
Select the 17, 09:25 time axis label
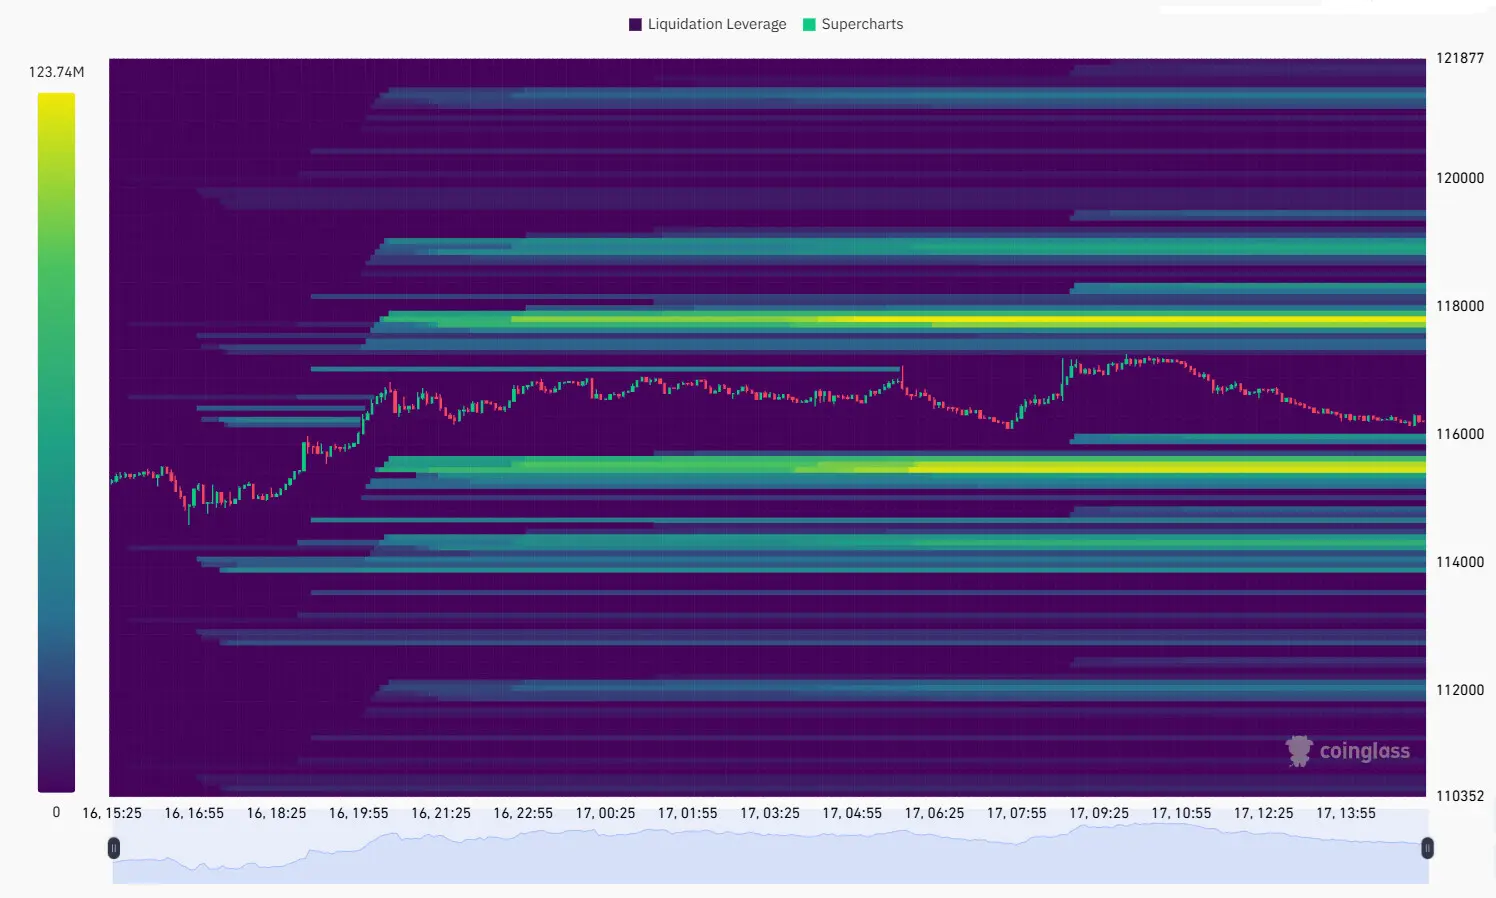tap(1098, 813)
